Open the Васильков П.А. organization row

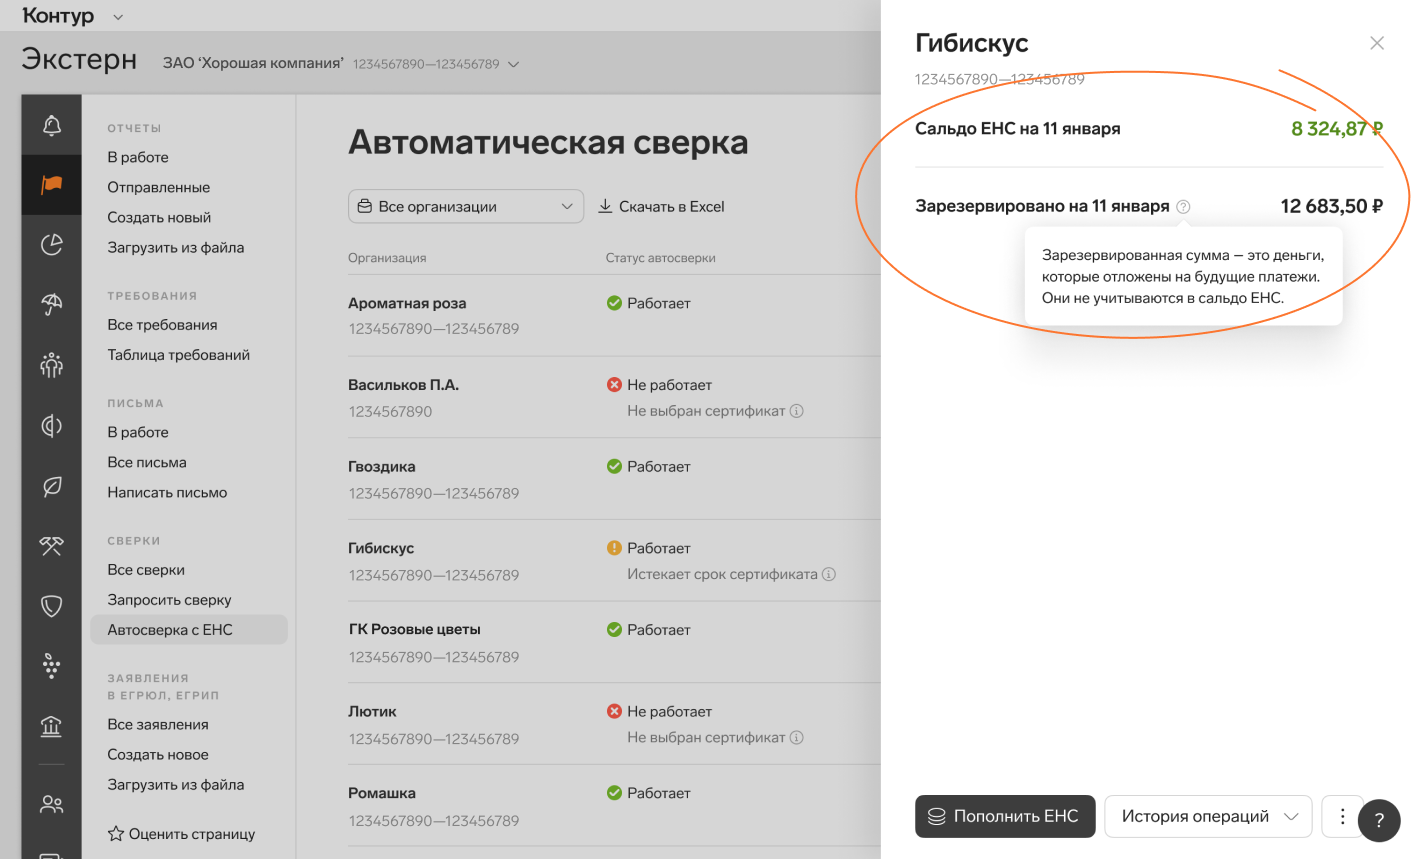pos(614,397)
